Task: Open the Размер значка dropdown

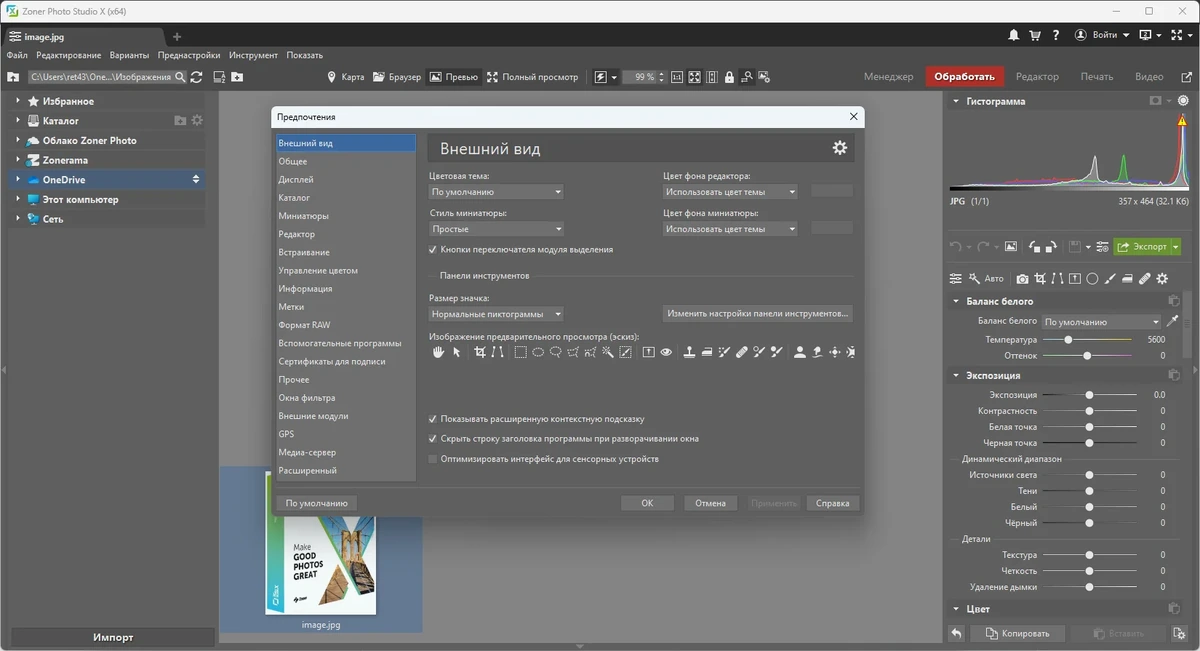Action: (x=496, y=314)
